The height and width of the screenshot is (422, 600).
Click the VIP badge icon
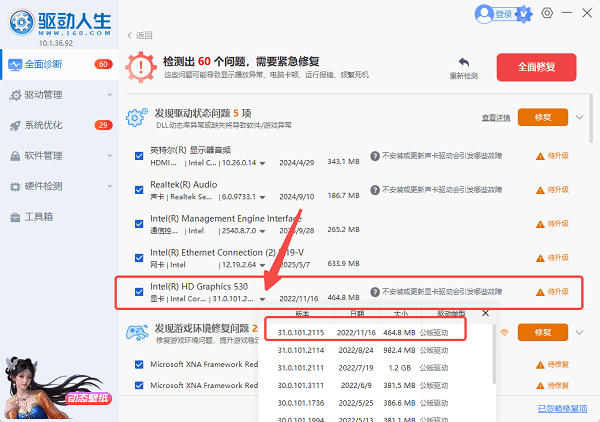(524, 14)
